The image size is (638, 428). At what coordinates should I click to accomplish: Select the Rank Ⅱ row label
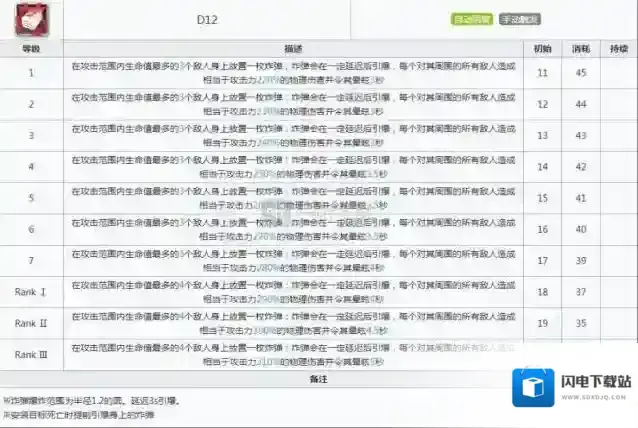point(31,322)
